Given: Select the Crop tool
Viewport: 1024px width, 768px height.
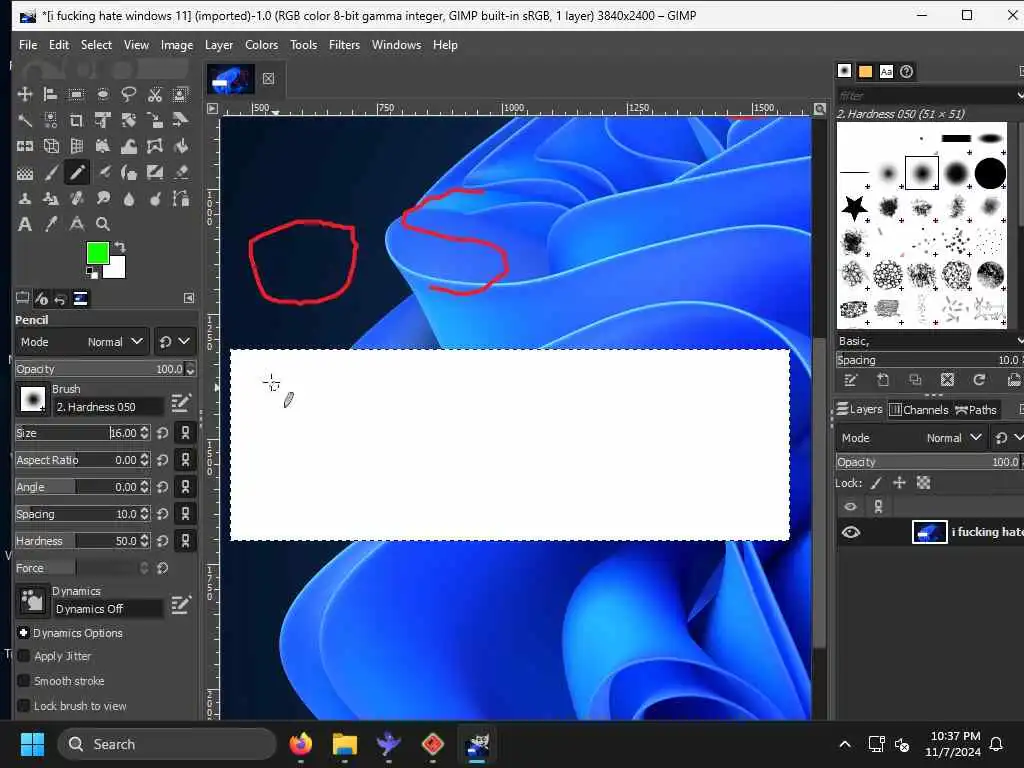Looking at the screenshot, I should [x=76, y=120].
